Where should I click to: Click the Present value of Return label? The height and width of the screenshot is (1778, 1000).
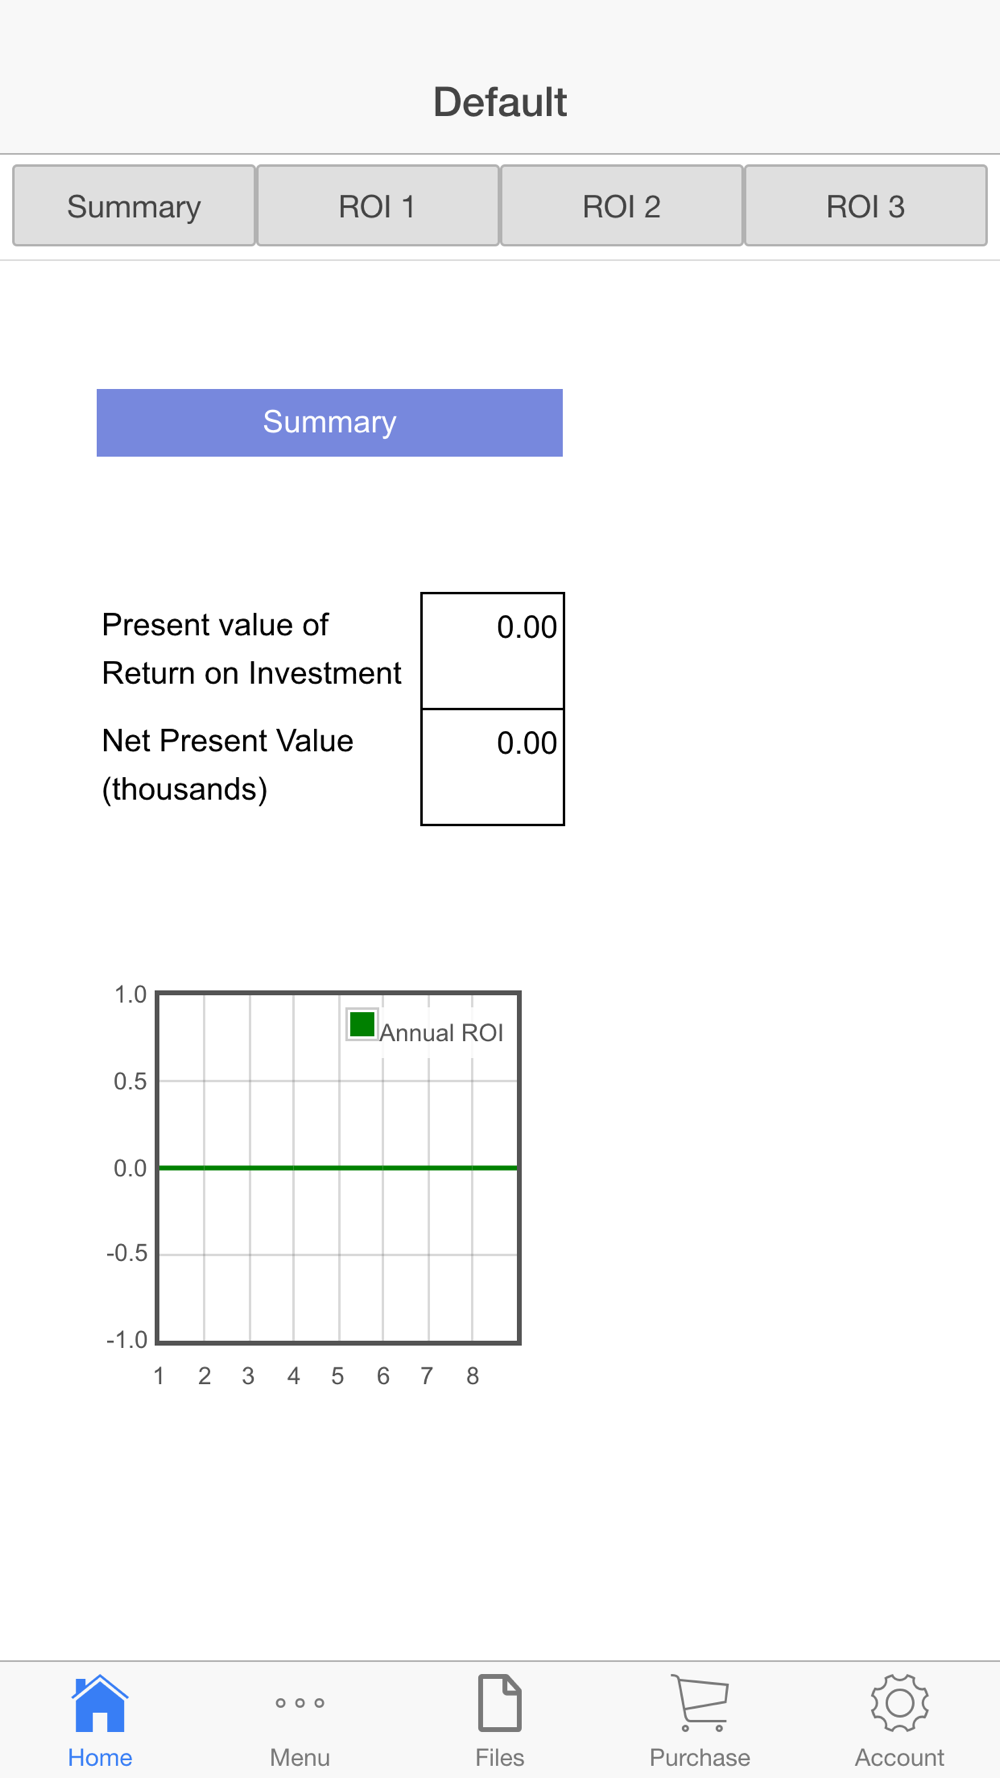(252, 649)
